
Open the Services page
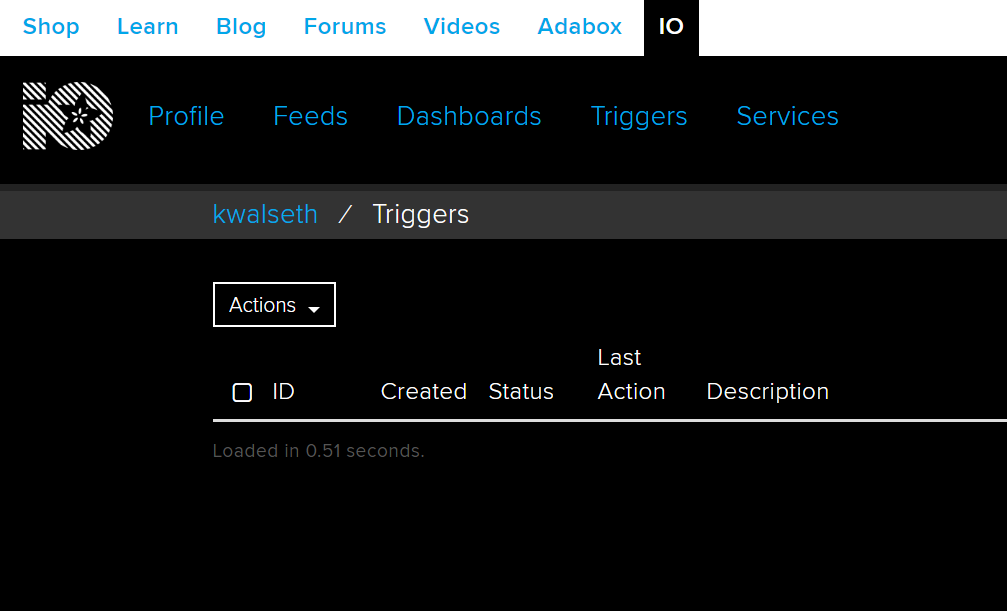[787, 116]
